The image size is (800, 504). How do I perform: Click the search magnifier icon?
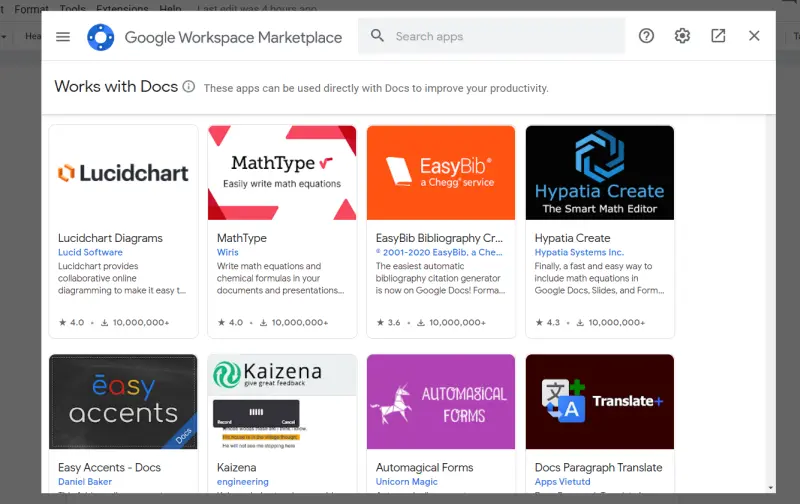pos(377,36)
